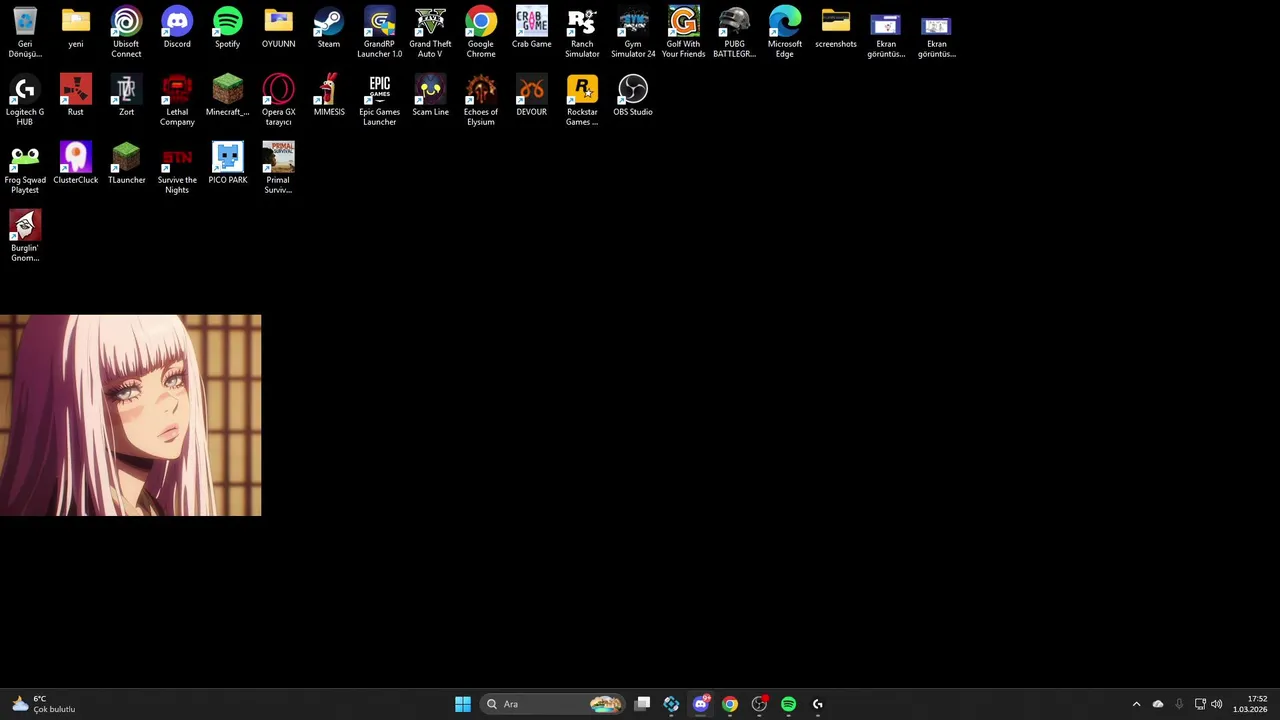Image resolution: width=1280 pixels, height=720 pixels.
Task: Click the DEVOUR game icon
Action: pyautogui.click(x=531, y=96)
